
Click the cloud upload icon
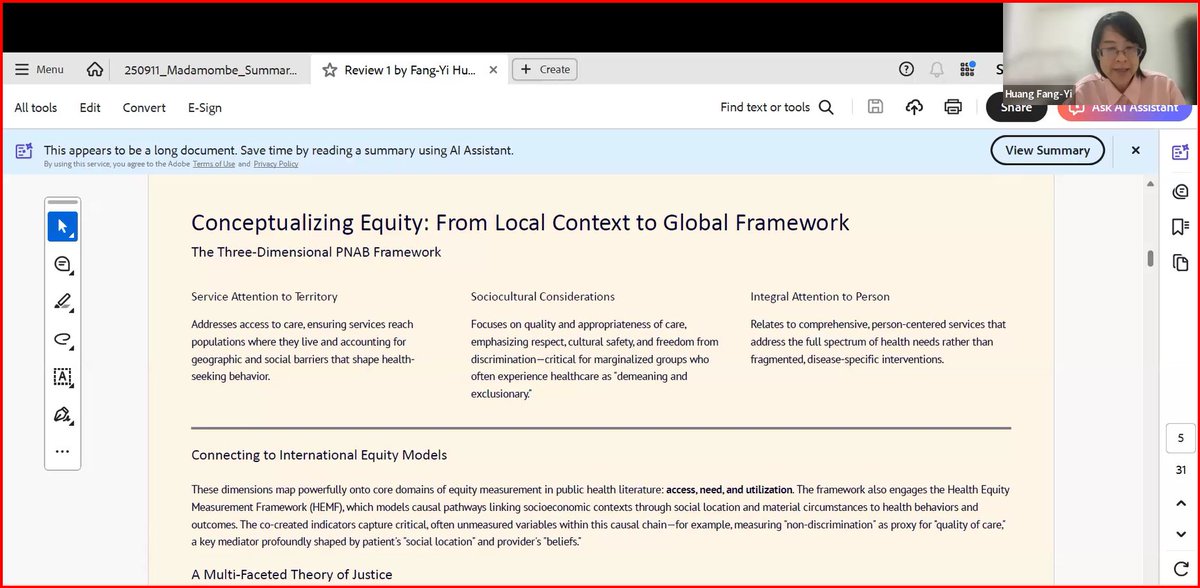pos(914,107)
